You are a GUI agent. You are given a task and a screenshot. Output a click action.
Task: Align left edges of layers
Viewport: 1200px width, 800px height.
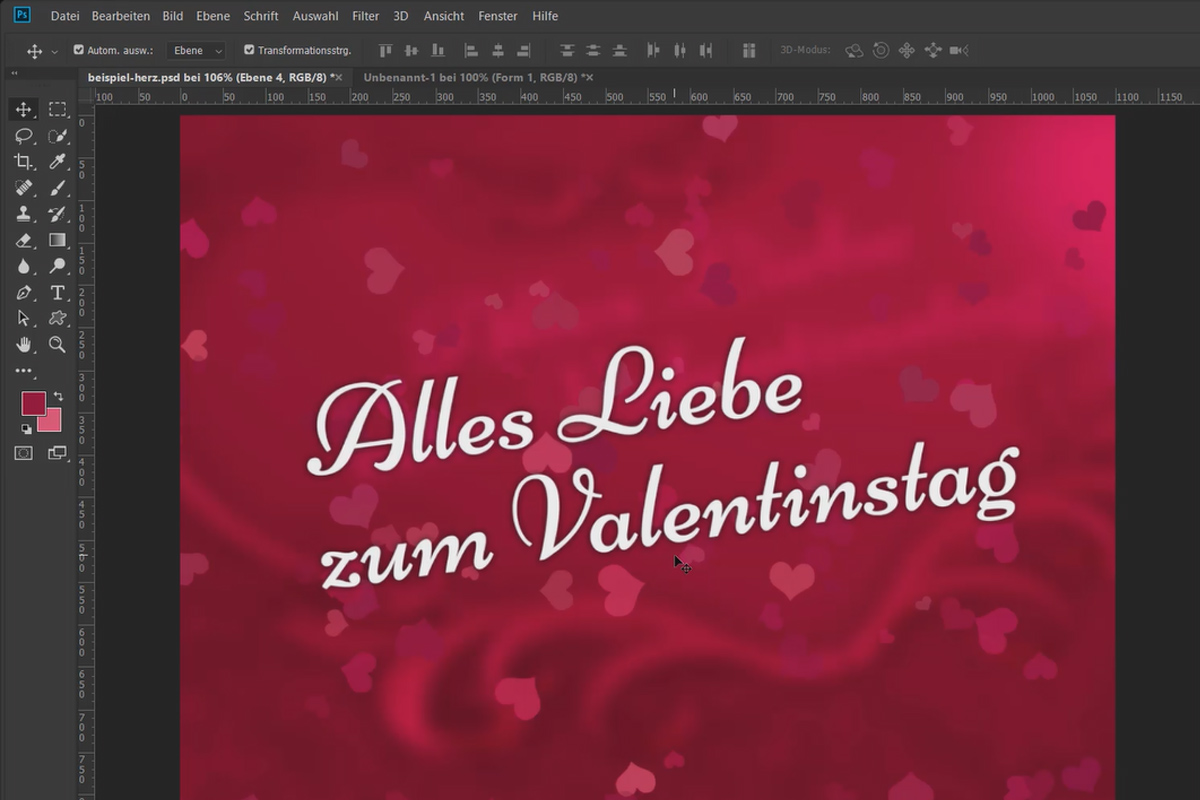click(471, 50)
